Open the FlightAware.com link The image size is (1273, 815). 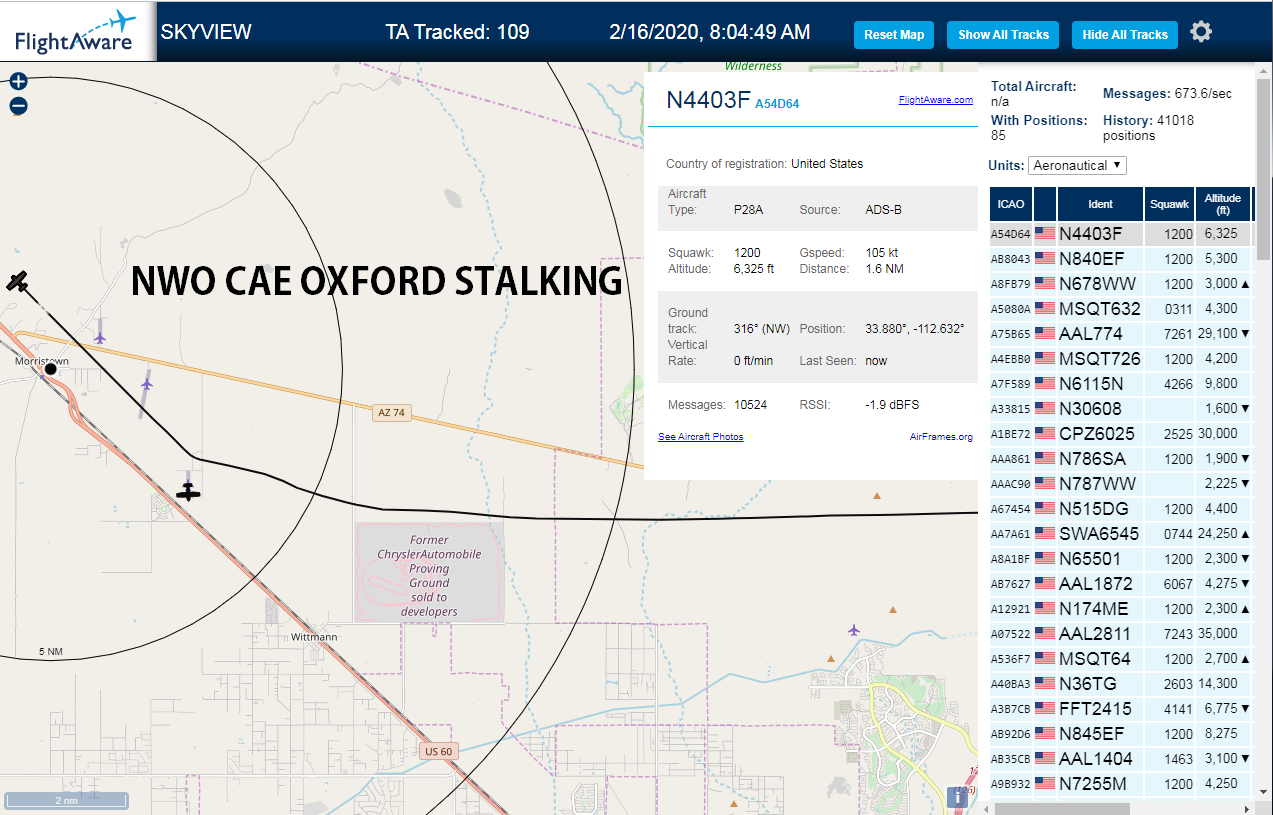click(x=935, y=100)
